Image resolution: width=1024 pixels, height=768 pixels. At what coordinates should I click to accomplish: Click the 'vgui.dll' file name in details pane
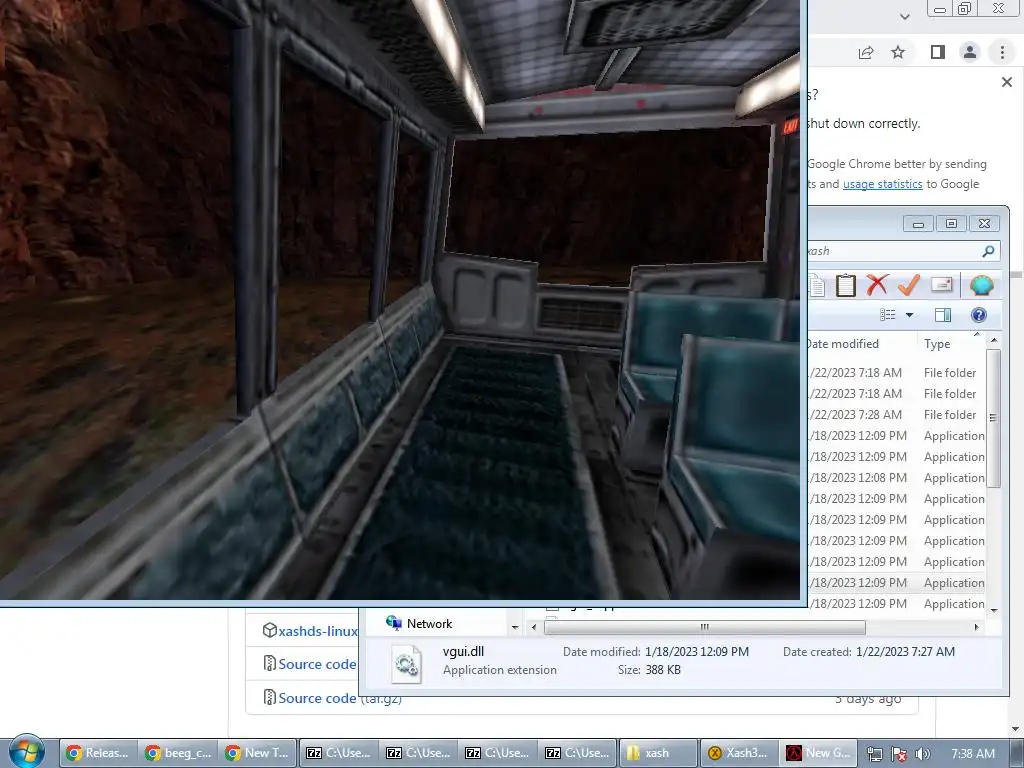click(x=463, y=651)
